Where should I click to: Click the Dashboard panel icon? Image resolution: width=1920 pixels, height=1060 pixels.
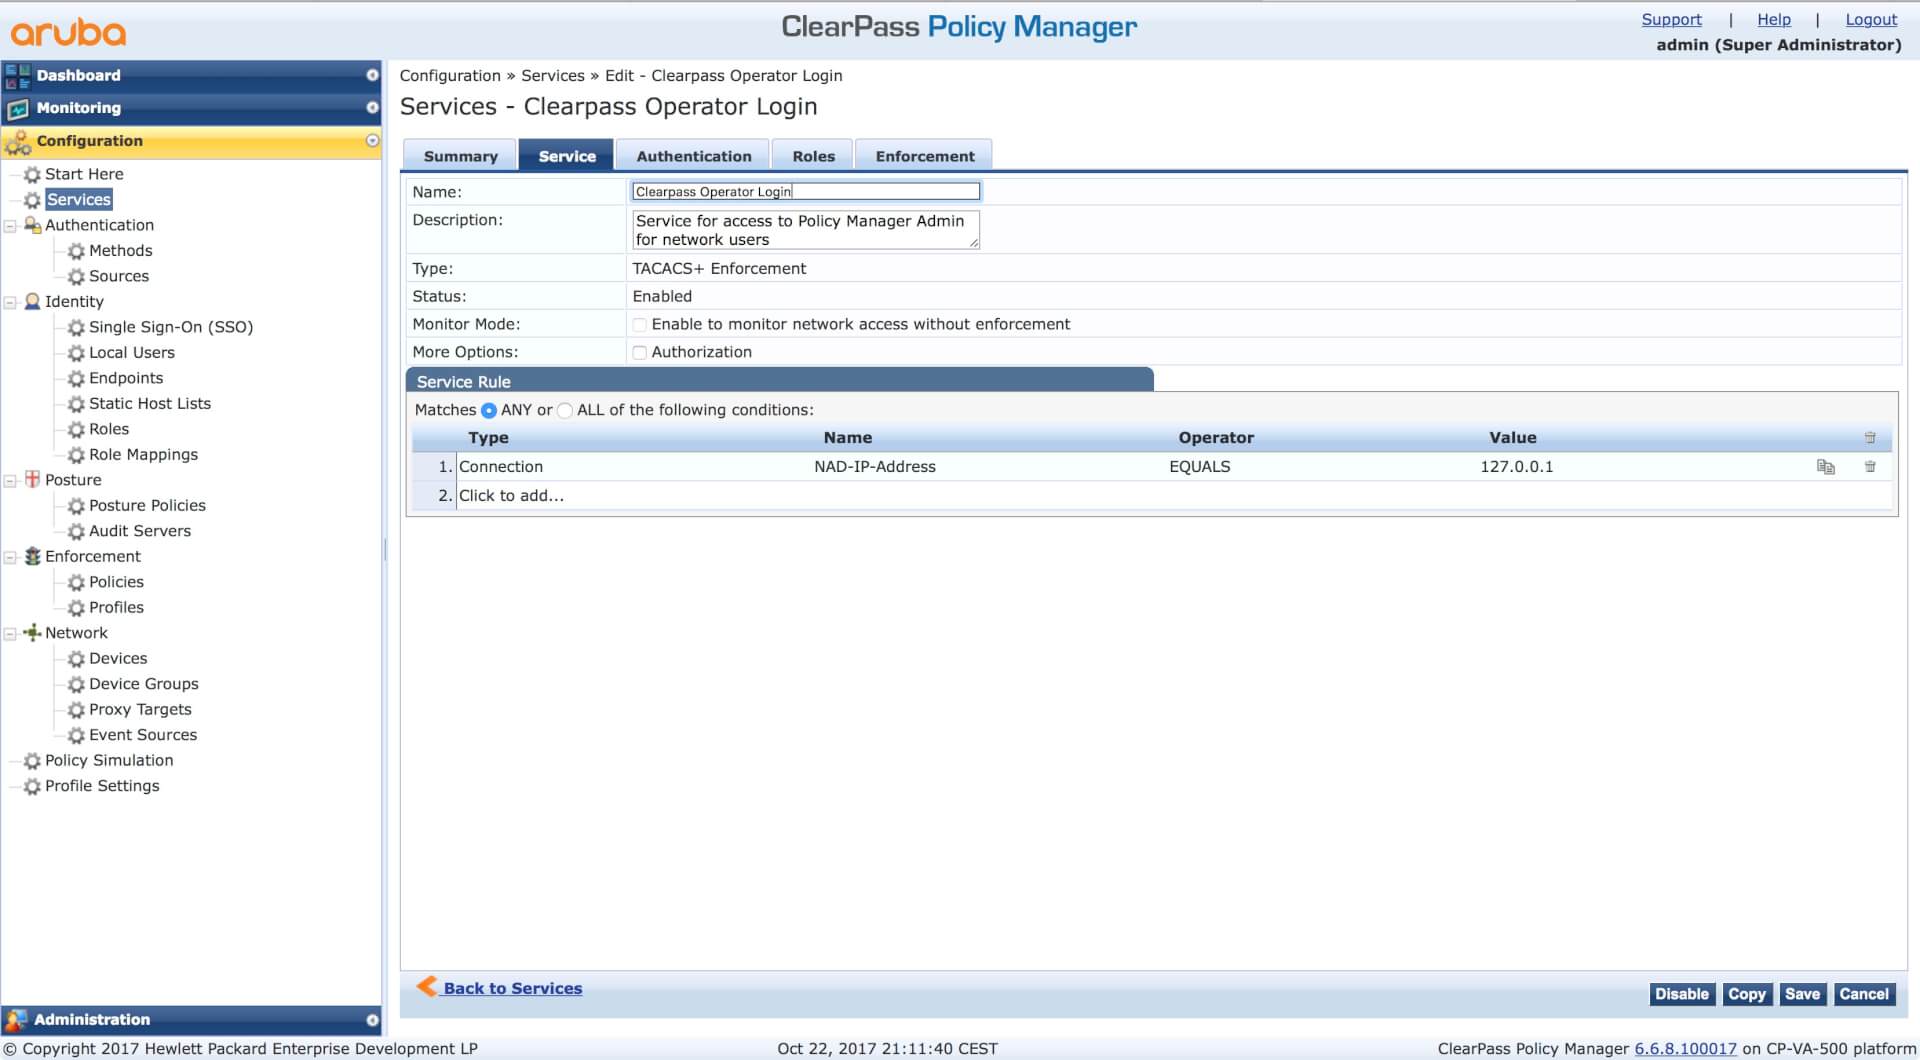click(x=18, y=76)
